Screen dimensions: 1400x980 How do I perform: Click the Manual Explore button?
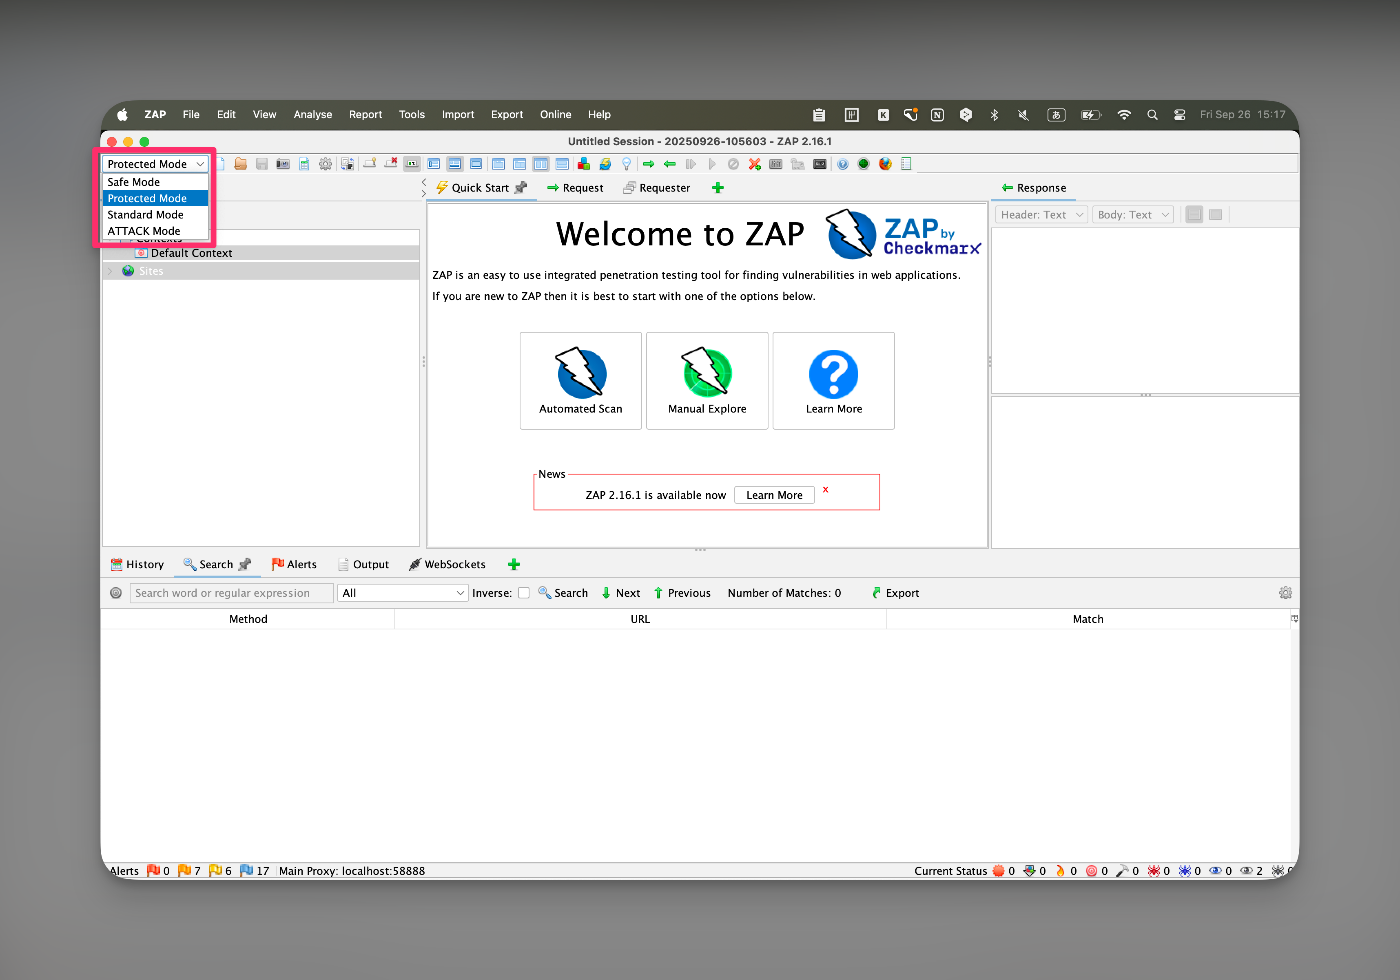coord(707,381)
